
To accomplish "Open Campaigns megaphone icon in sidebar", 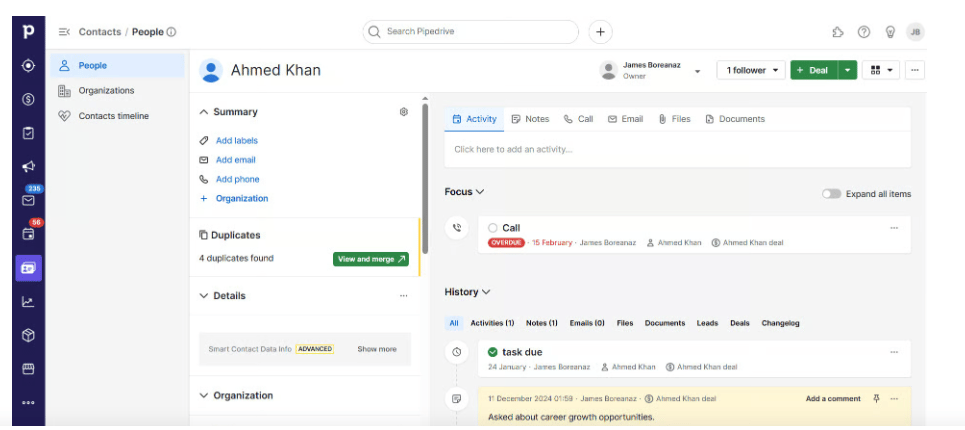I will tap(28, 167).
